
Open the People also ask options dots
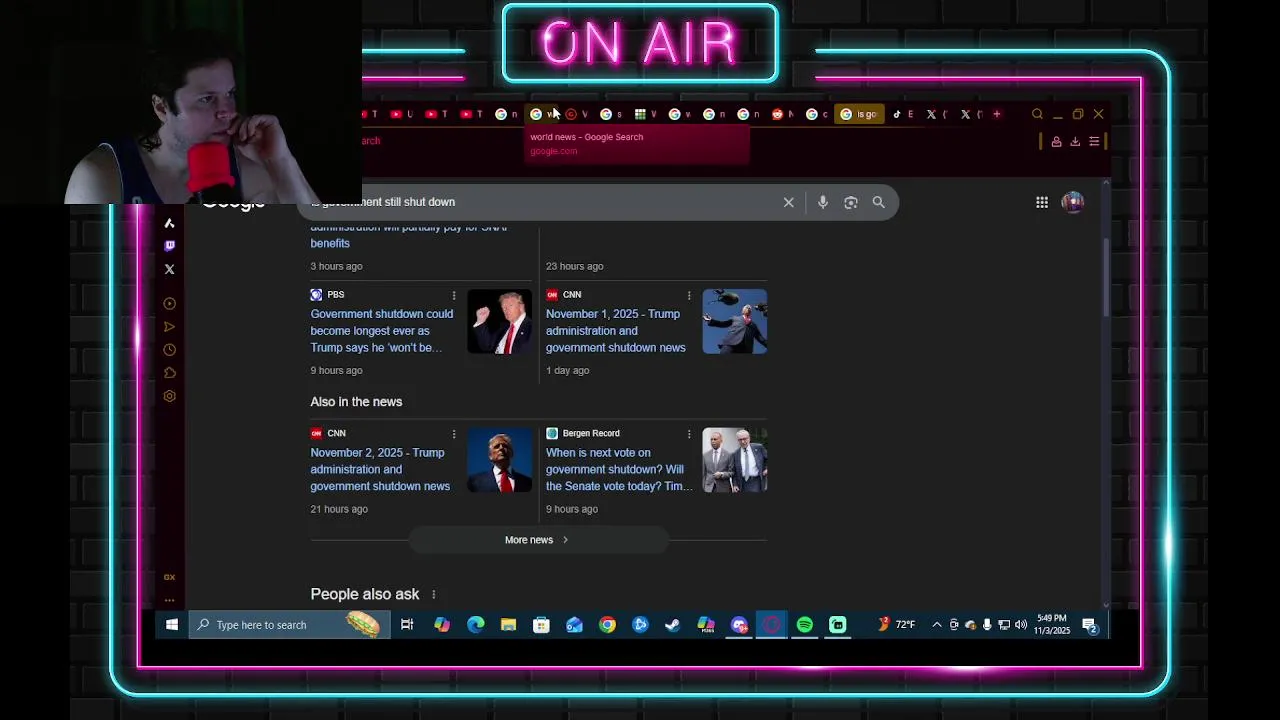[433, 595]
